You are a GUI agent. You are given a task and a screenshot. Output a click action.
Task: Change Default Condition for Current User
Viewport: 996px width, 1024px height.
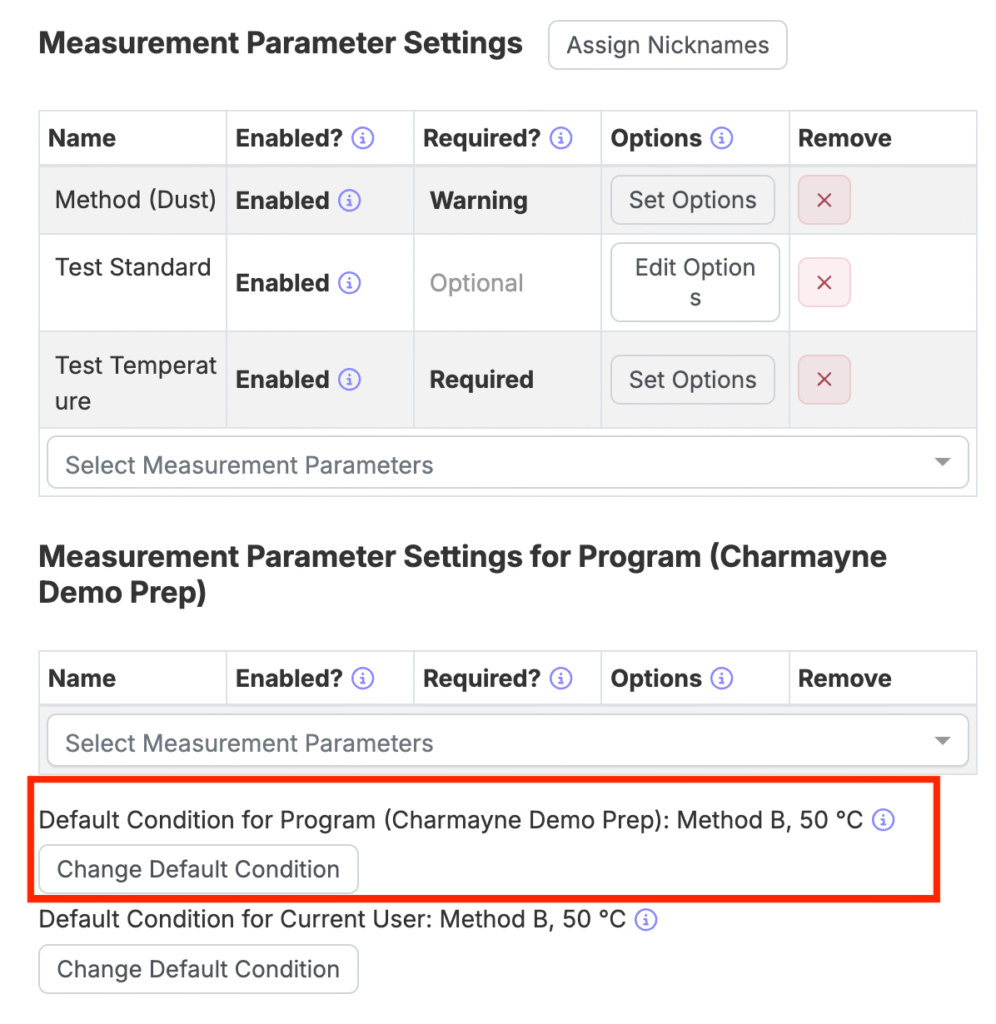coord(199,969)
